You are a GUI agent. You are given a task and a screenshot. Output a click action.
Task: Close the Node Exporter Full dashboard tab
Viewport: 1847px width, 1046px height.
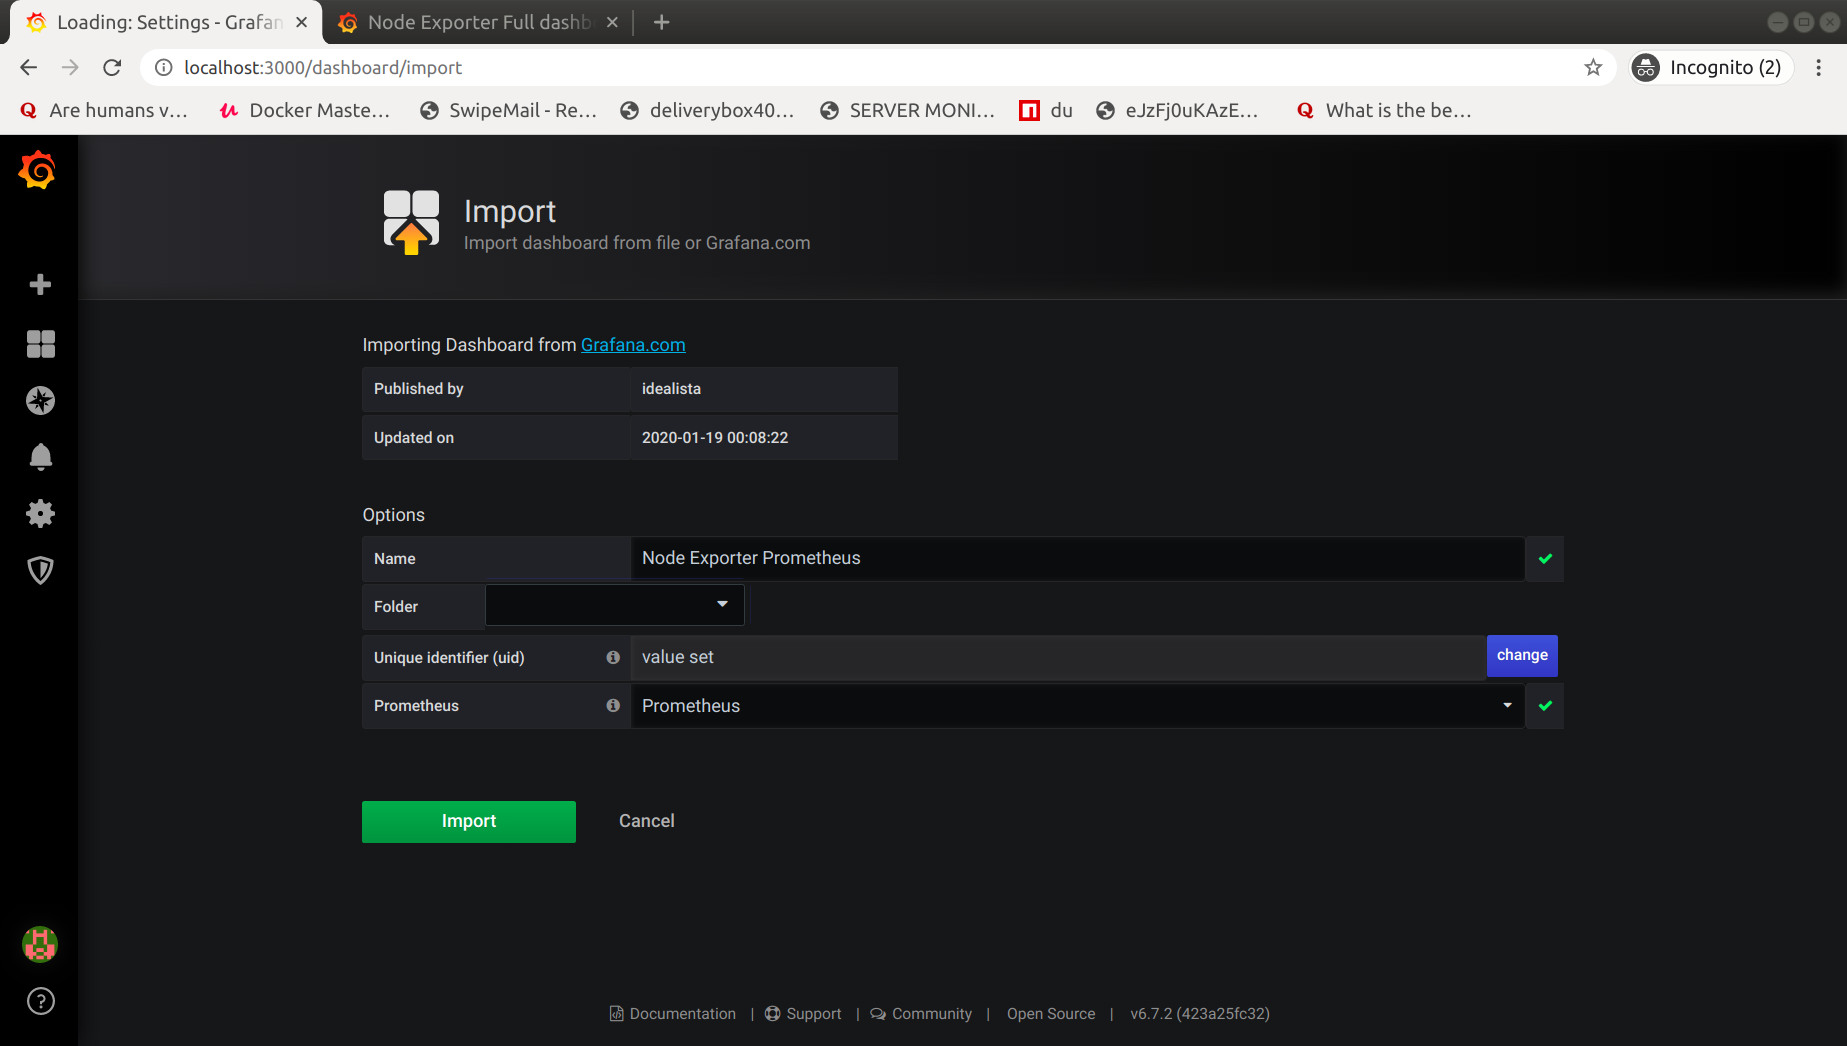click(612, 22)
